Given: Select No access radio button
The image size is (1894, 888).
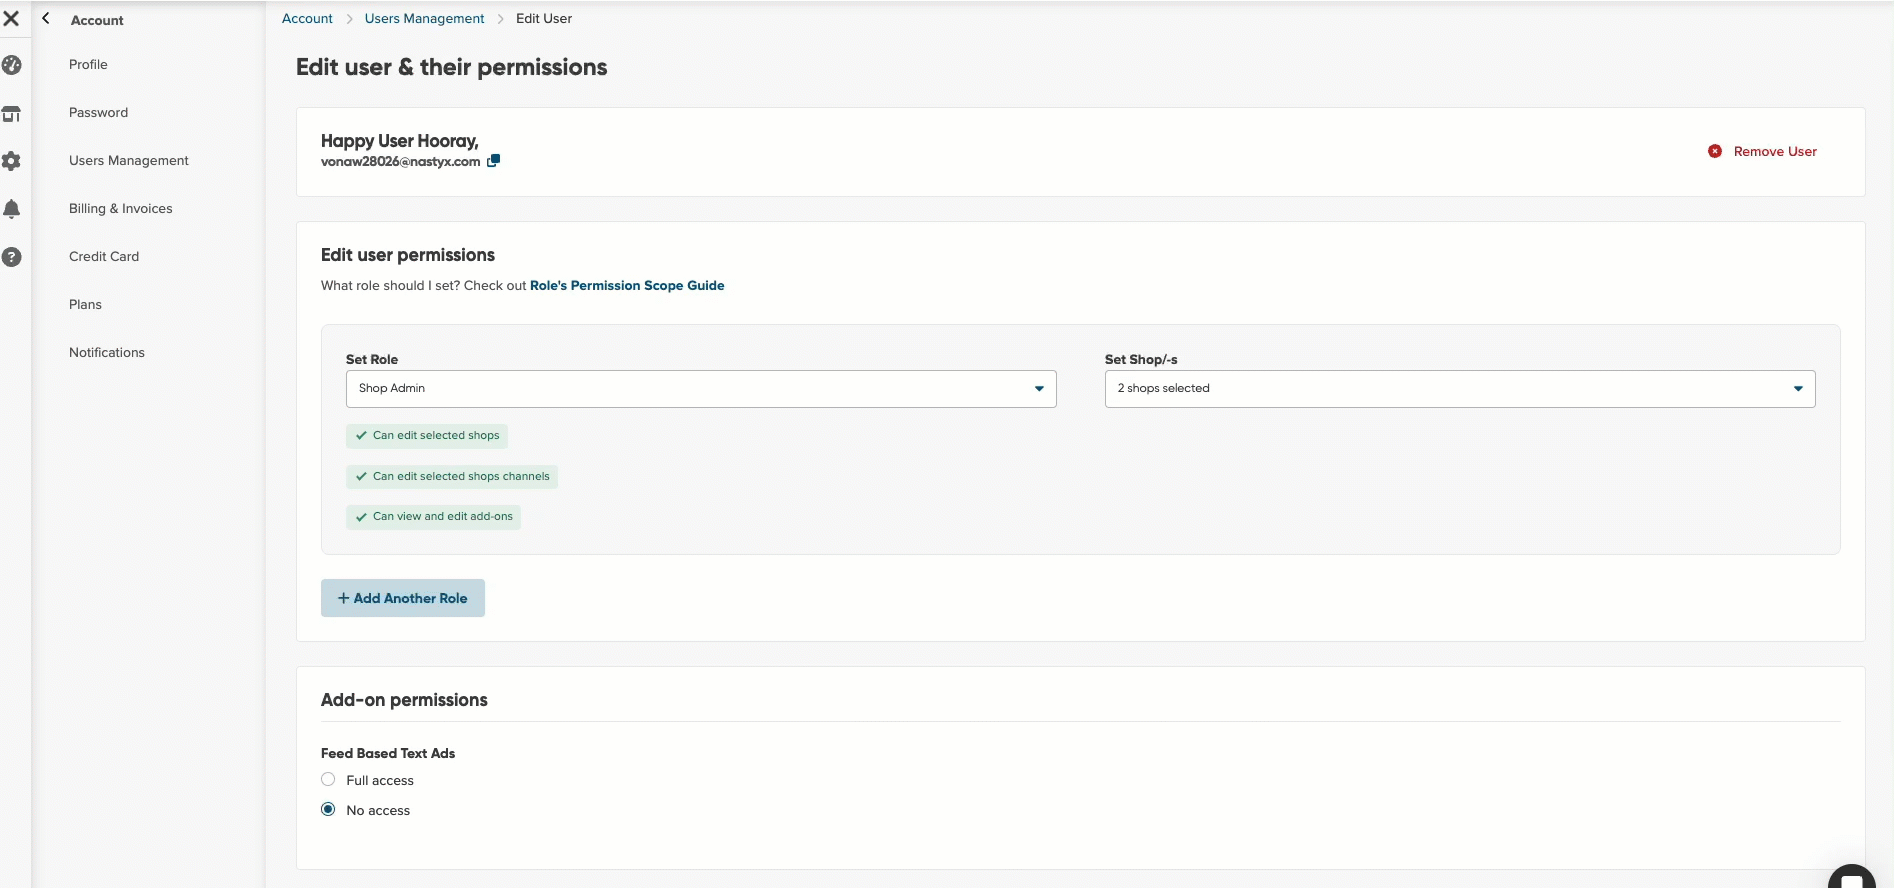Looking at the screenshot, I should (328, 809).
